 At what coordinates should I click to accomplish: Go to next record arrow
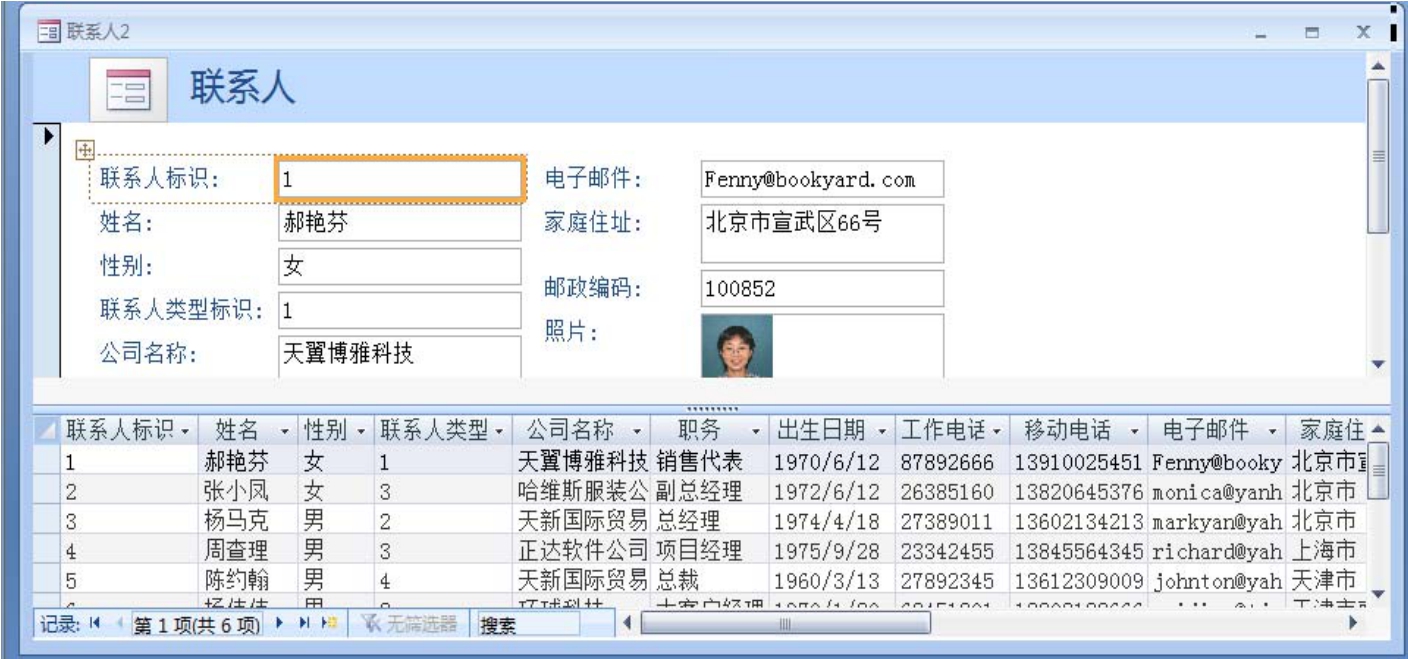[280, 624]
